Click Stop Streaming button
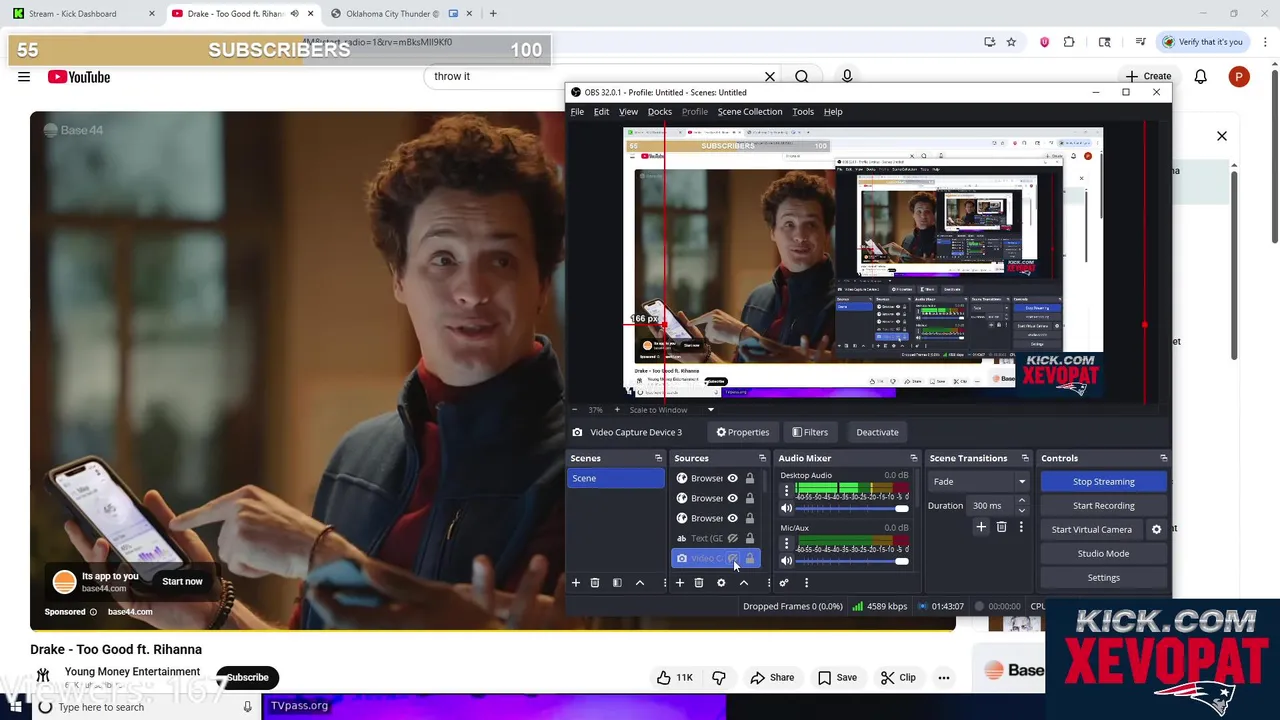The width and height of the screenshot is (1280, 720). click(1103, 481)
